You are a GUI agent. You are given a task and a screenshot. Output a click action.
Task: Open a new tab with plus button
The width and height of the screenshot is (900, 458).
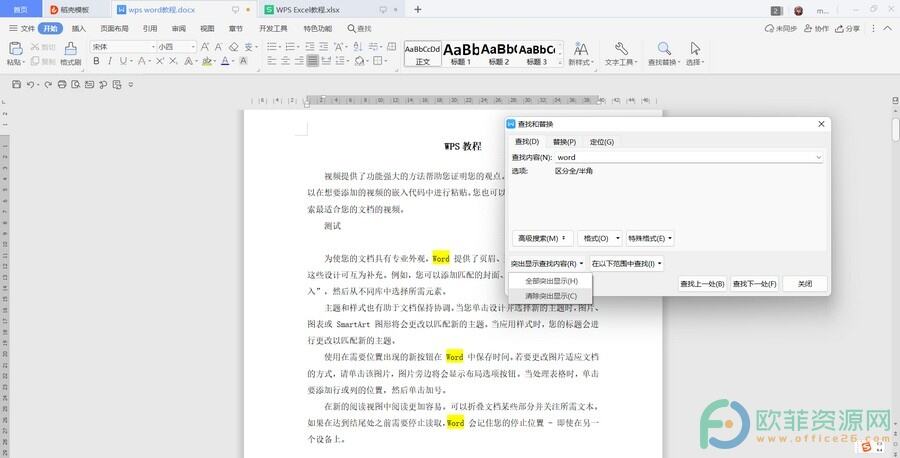pyautogui.click(x=418, y=9)
